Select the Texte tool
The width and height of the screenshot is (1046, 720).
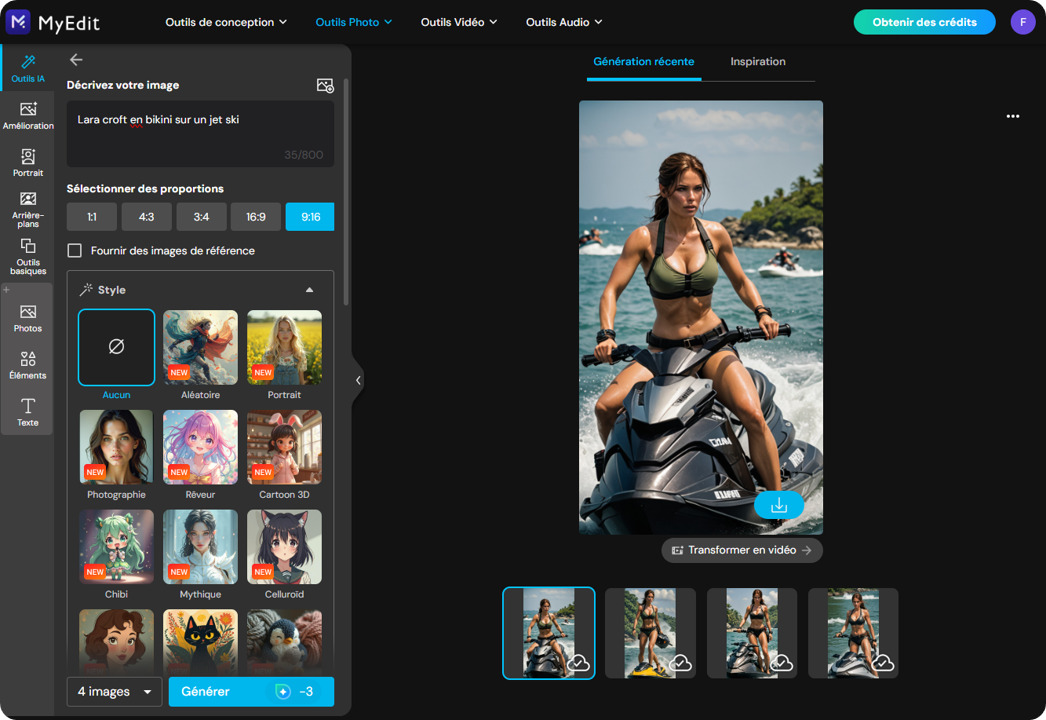click(28, 411)
